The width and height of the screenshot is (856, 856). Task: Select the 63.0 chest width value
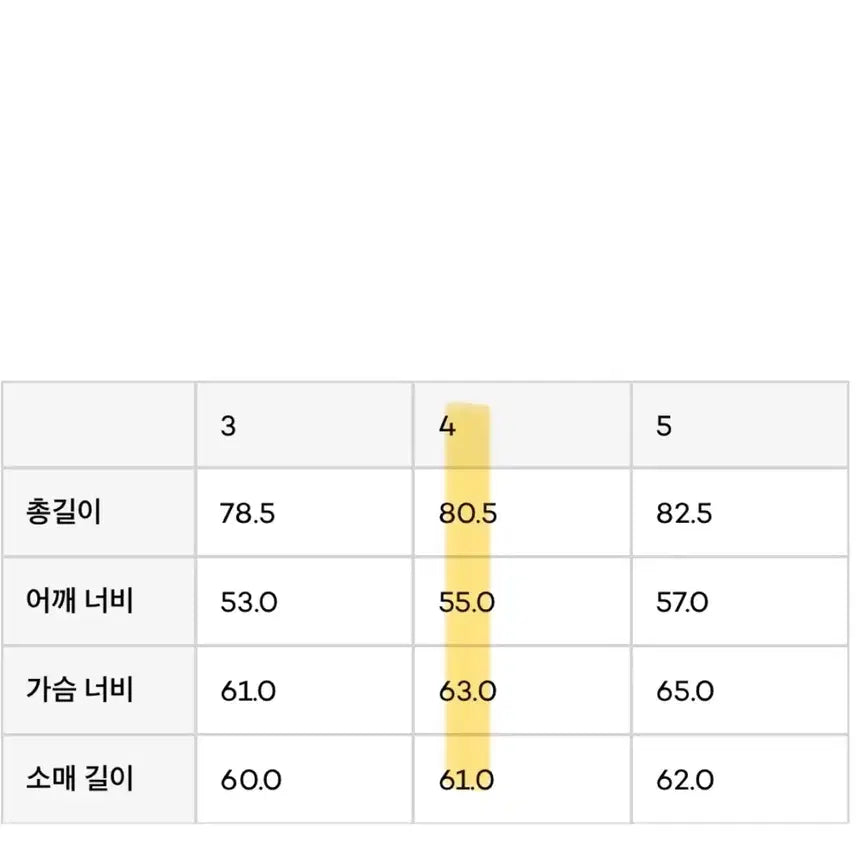pos(467,691)
